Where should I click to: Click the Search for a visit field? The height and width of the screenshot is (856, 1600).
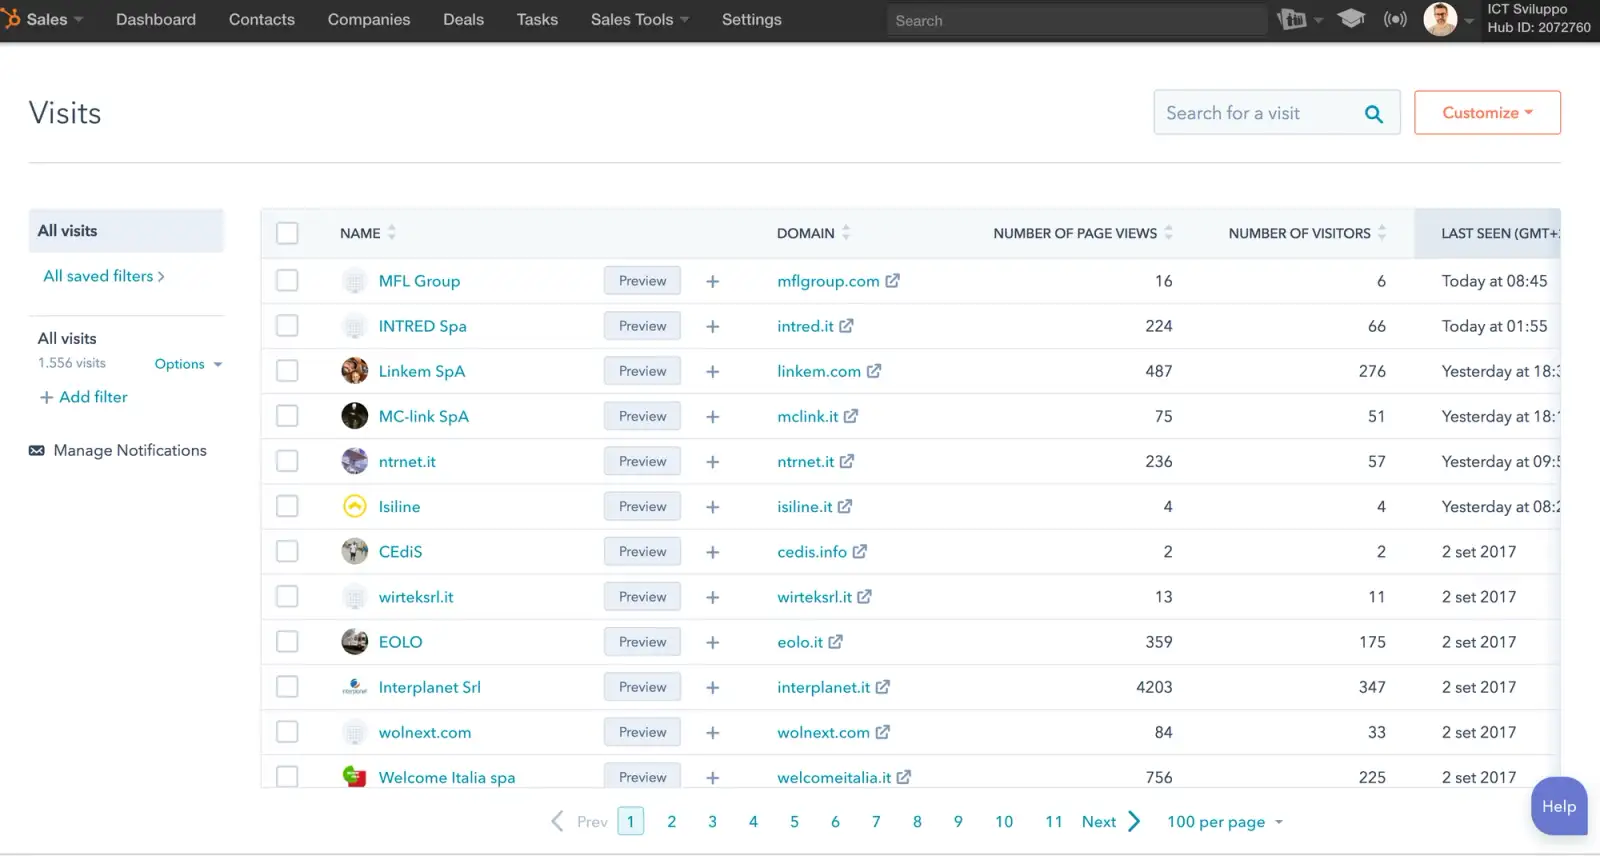pyautogui.click(x=1277, y=113)
